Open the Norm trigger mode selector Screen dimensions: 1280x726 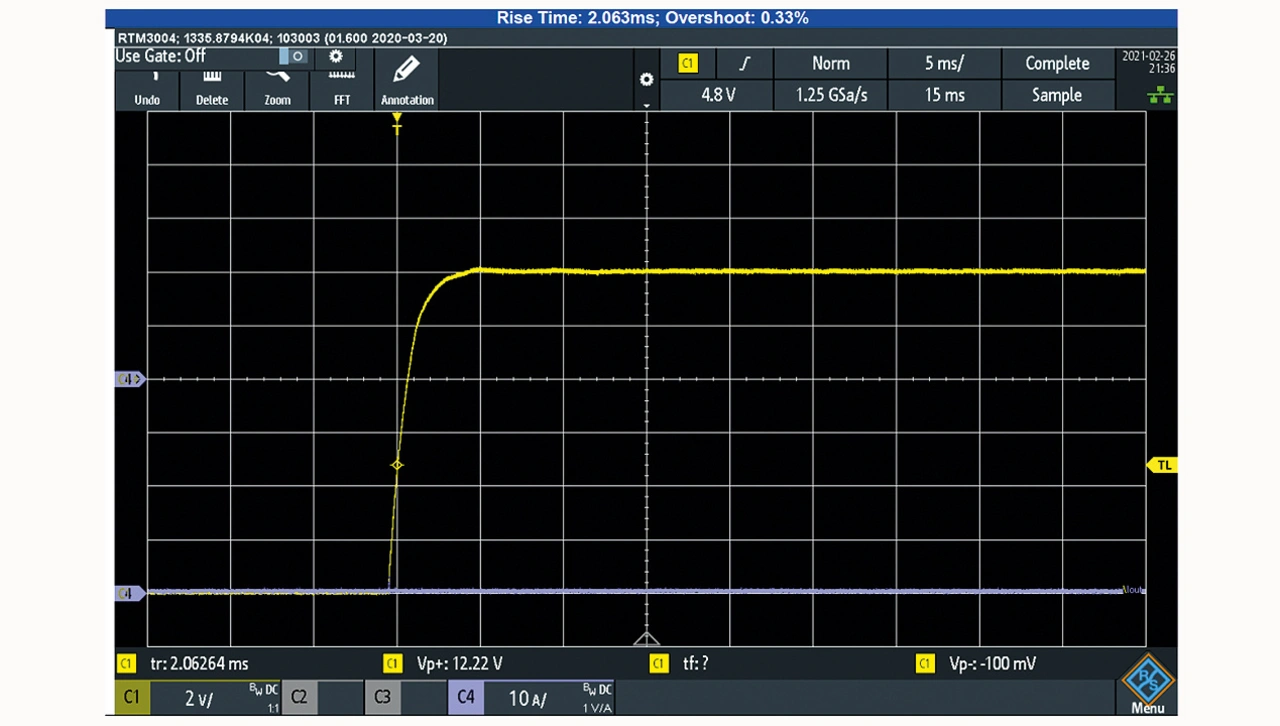(x=830, y=63)
